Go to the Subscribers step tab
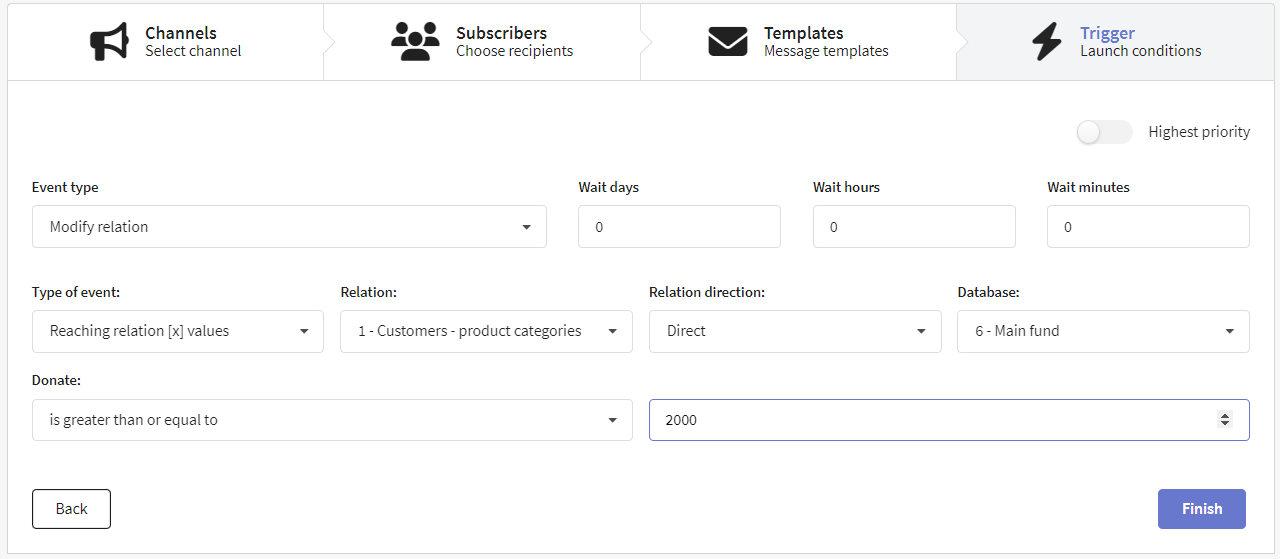This screenshot has height=559, width=1280. tap(482, 42)
